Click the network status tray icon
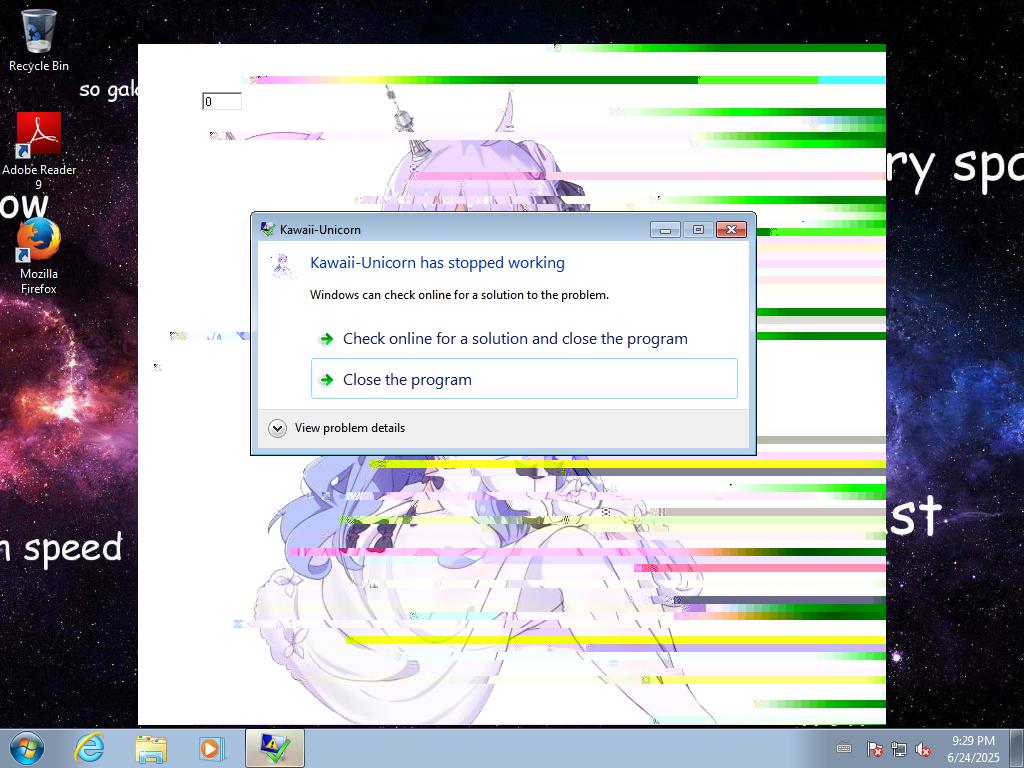Image resolution: width=1024 pixels, height=768 pixels. click(x=899, y=749)
